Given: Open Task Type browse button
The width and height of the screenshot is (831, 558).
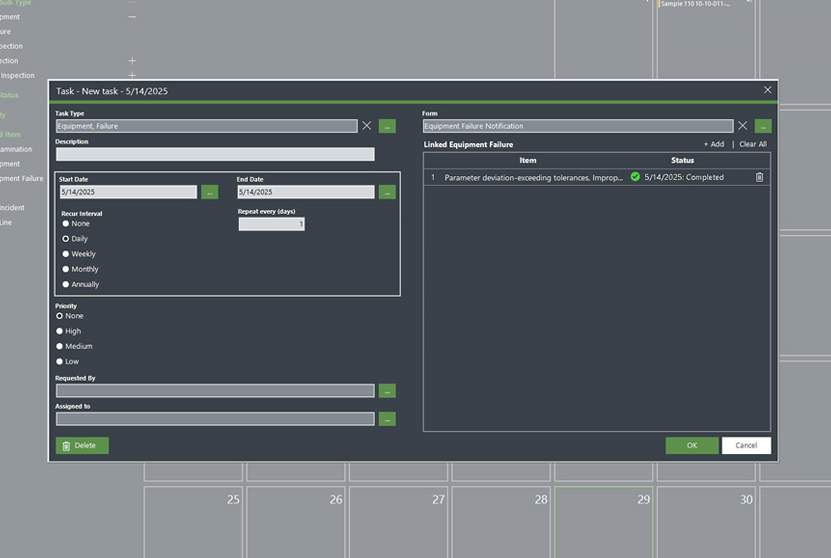Looking at the screenshot, I should tap(387, 126).
